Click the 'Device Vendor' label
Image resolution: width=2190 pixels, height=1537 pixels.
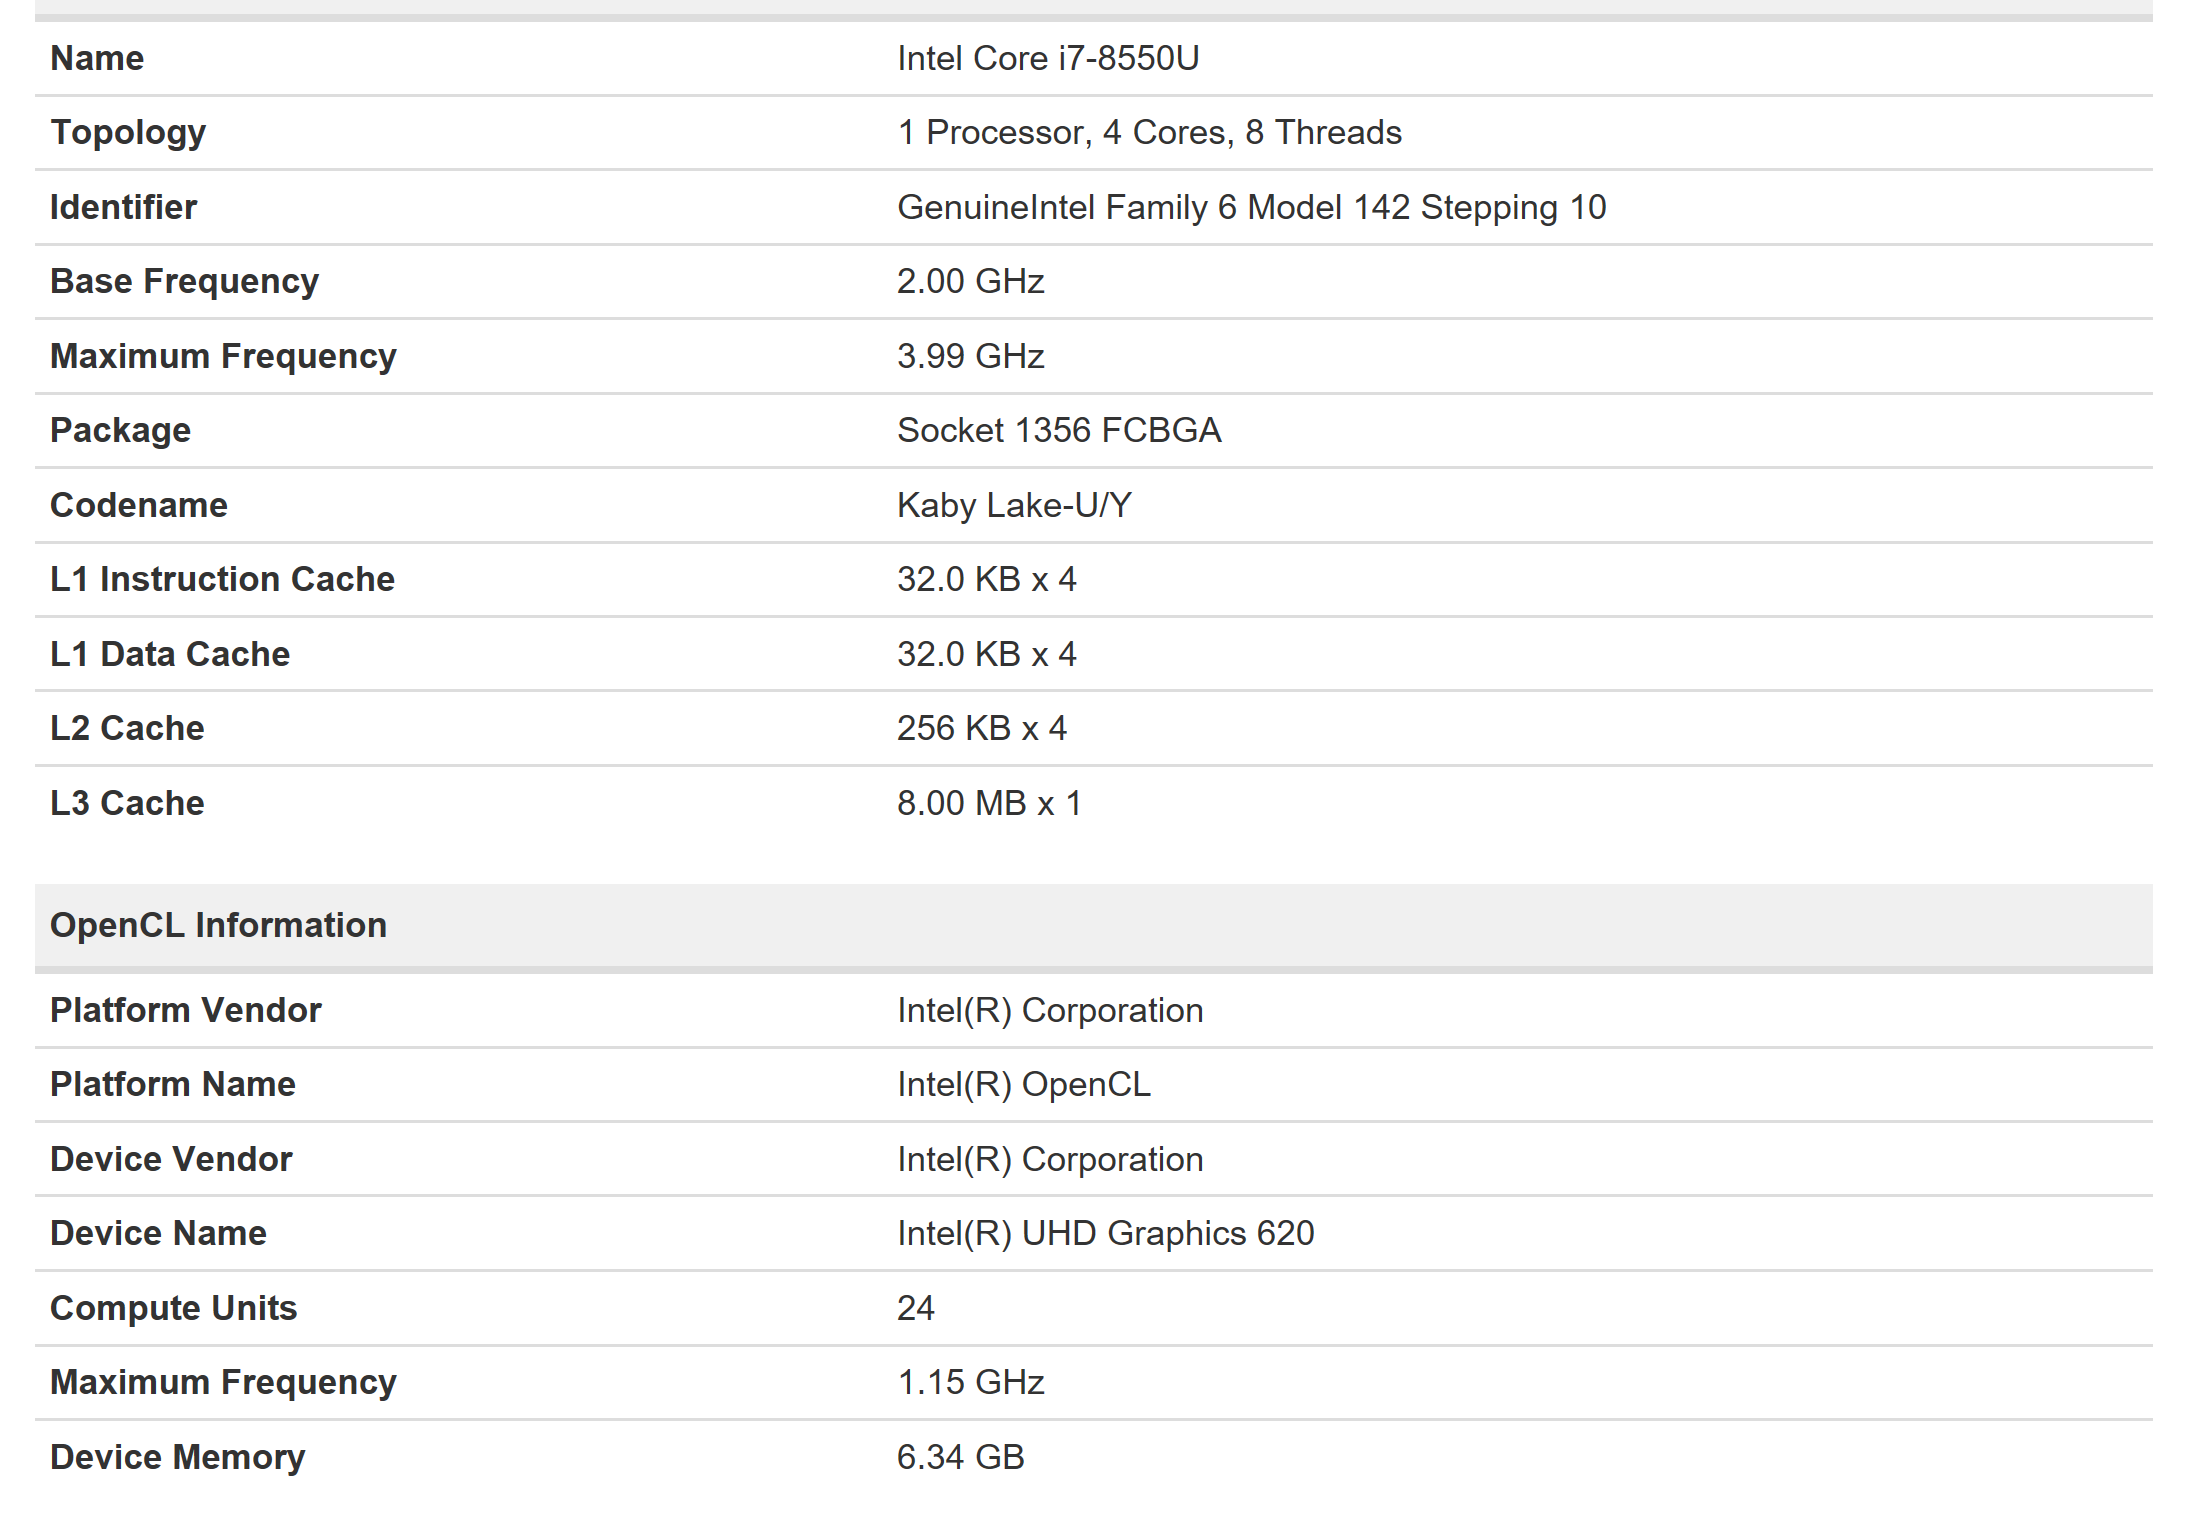(x=171, y=1159)
